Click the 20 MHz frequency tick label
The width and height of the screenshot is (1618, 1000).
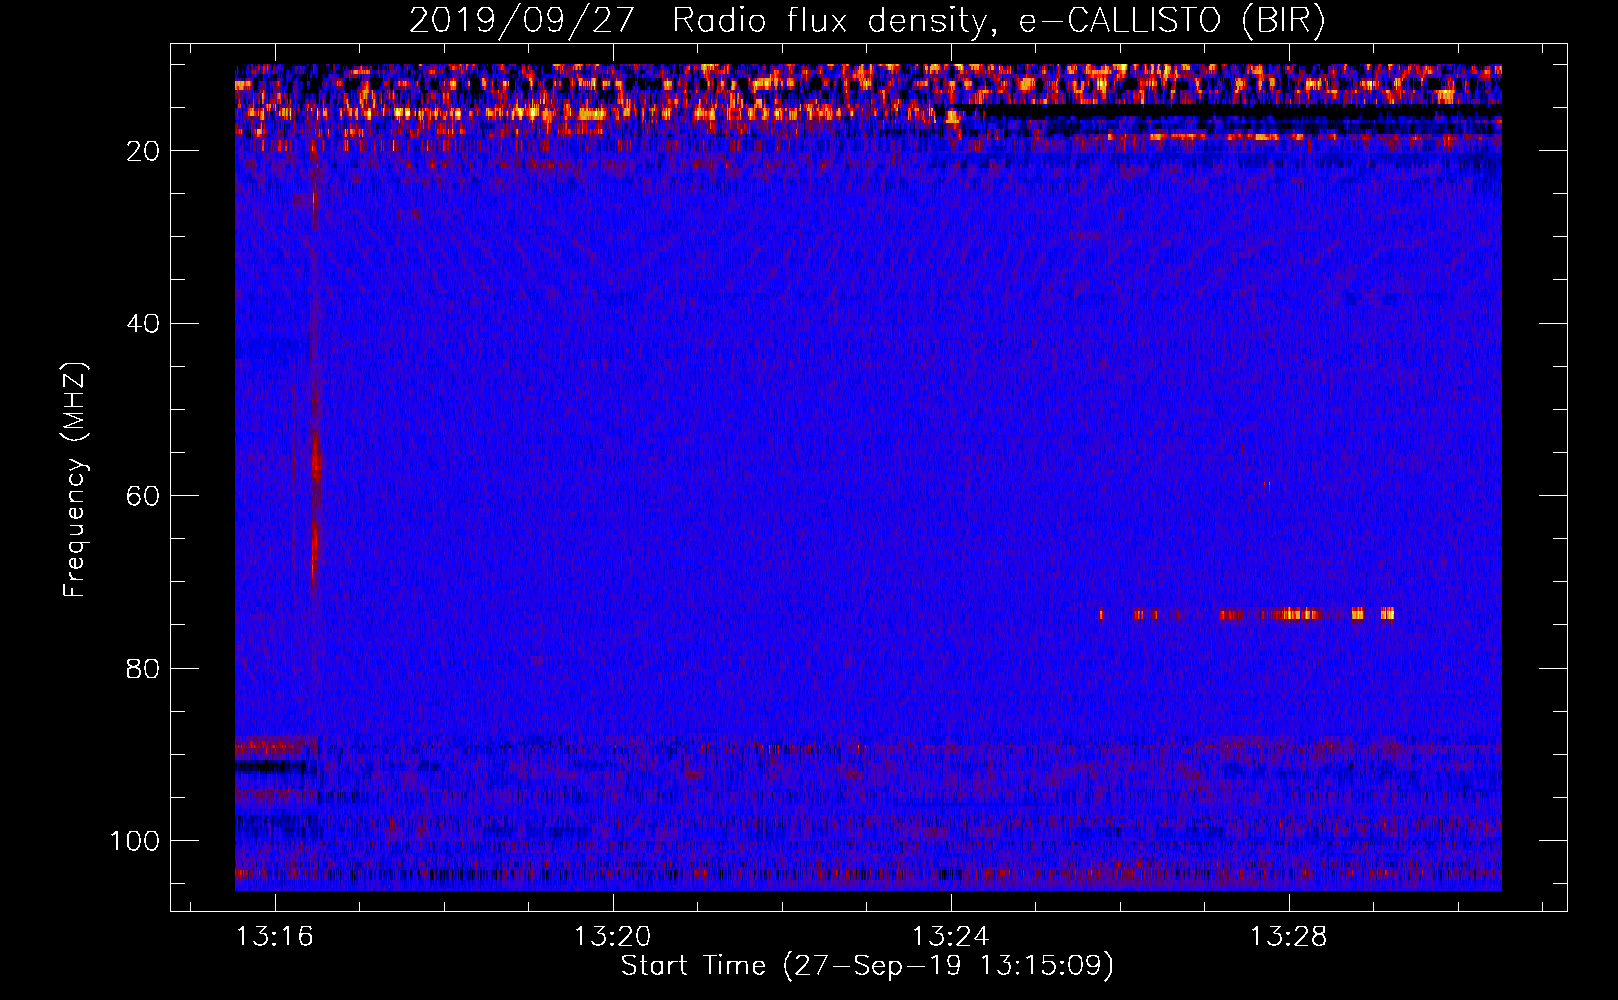click(x=143, y=151)
